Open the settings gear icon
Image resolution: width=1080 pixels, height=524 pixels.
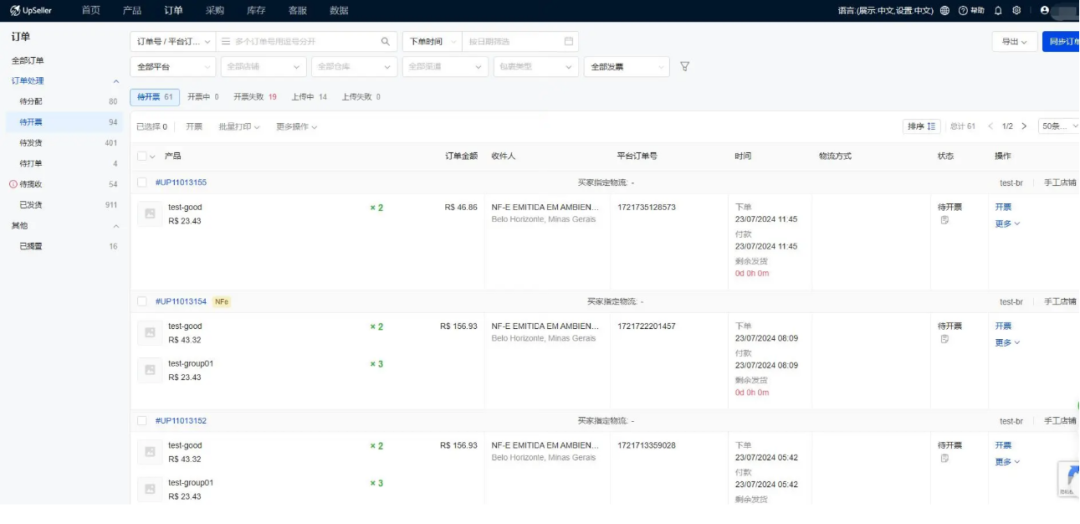coord(1017,10)
